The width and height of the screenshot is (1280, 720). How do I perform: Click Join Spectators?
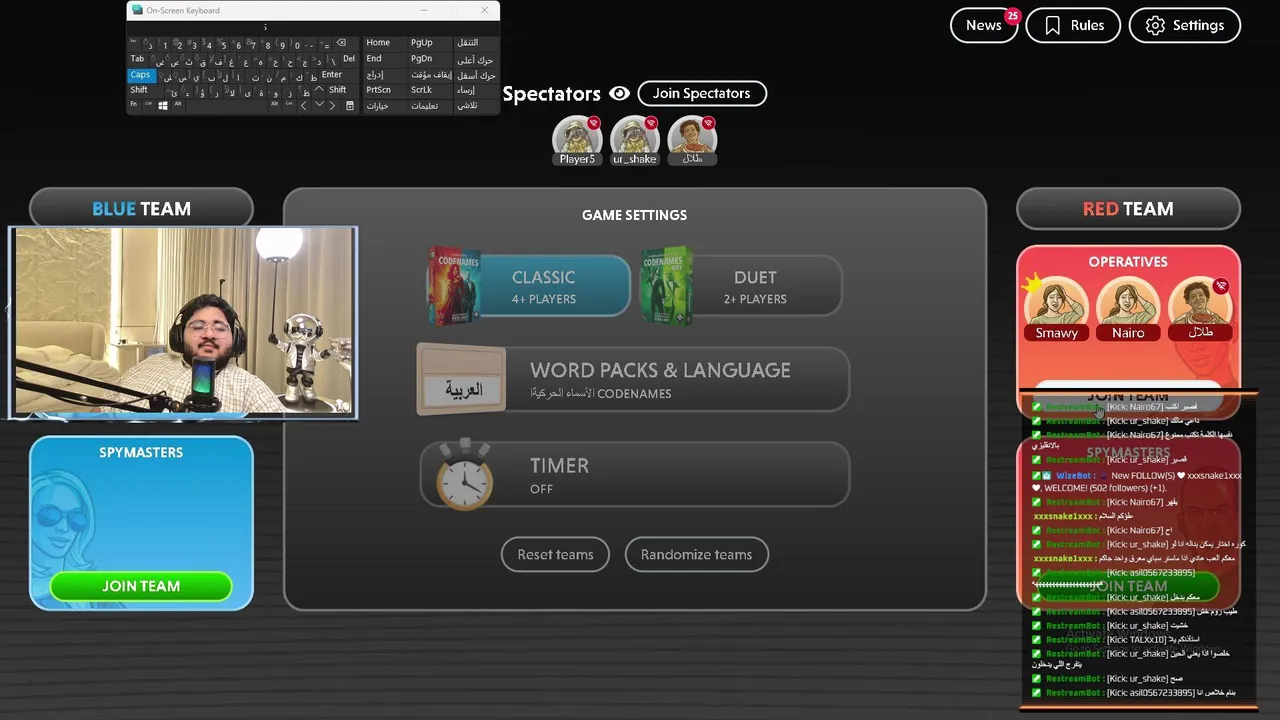click(702, 93)
